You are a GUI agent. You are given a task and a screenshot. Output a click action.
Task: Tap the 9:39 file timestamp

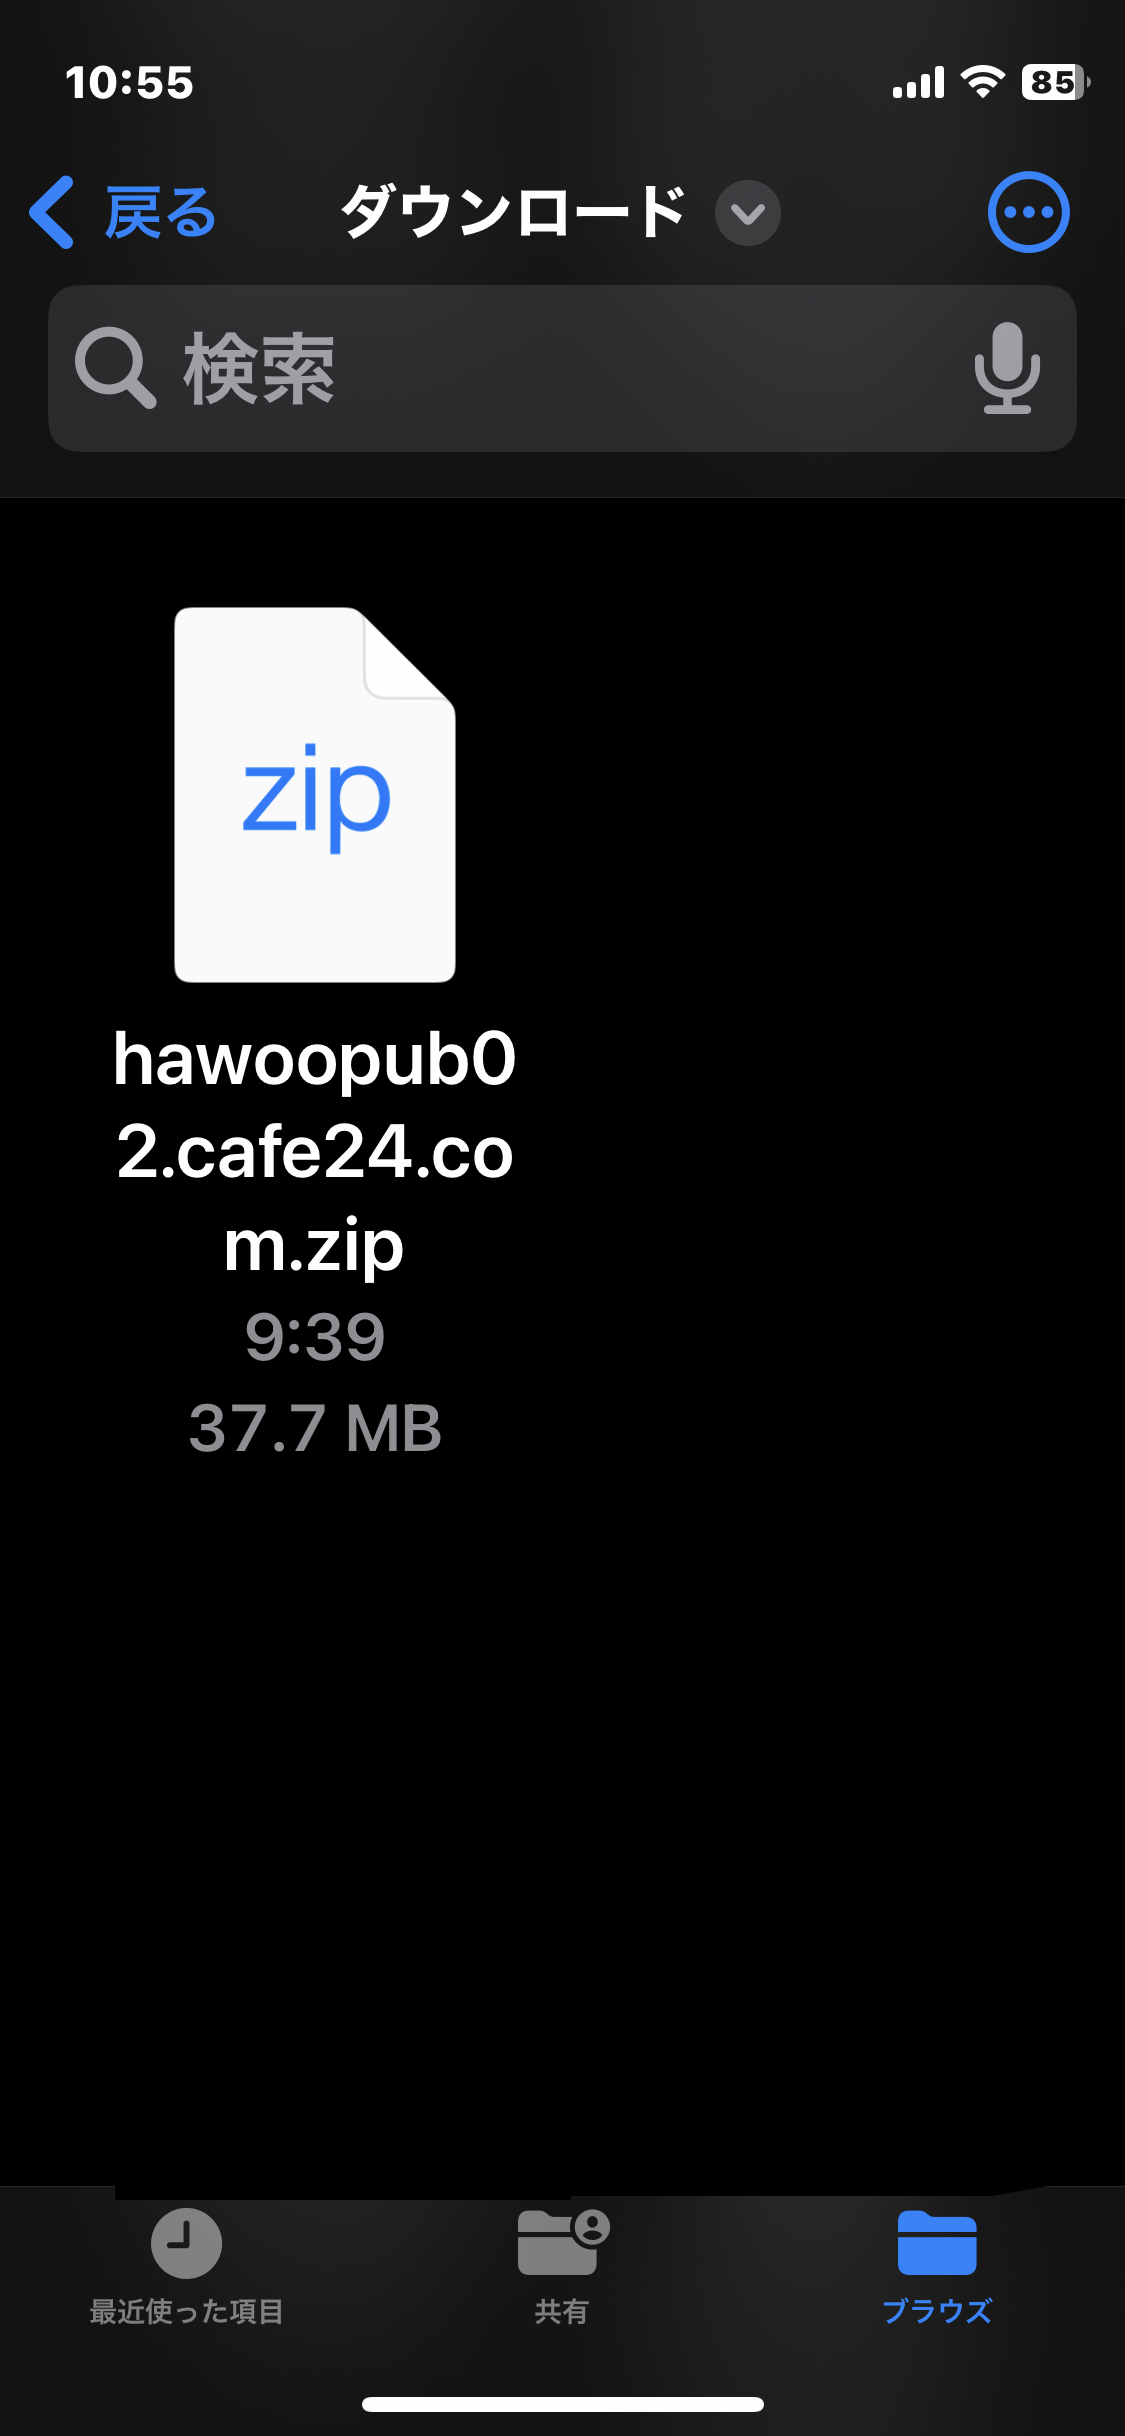point(315,1337)
